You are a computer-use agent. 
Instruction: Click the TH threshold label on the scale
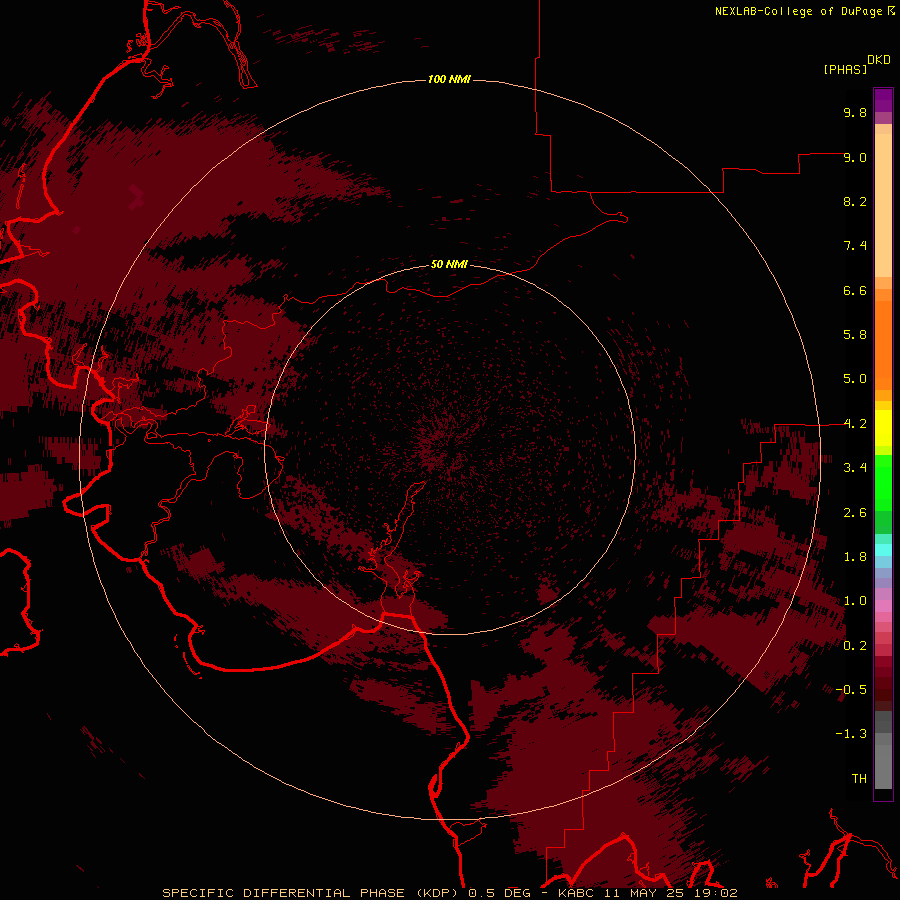click(859, 779)
